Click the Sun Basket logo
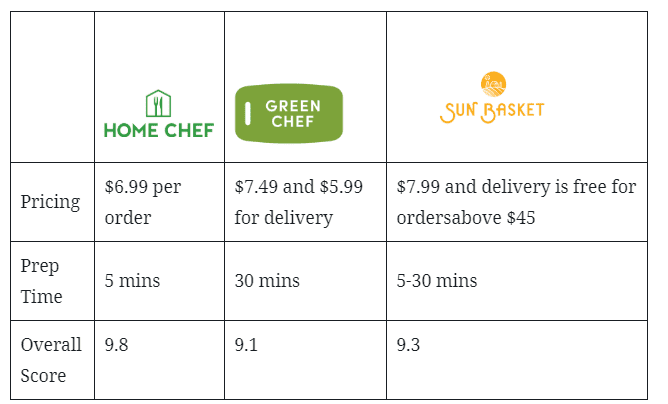This screenshot has height=404, width=668. [x=492, y=98]
